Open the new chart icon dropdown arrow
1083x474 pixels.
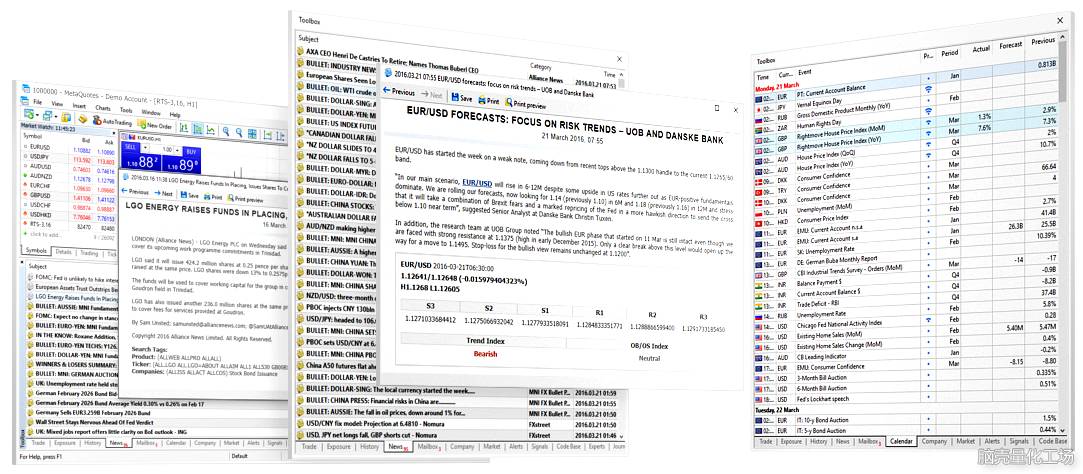click(37, 115)
